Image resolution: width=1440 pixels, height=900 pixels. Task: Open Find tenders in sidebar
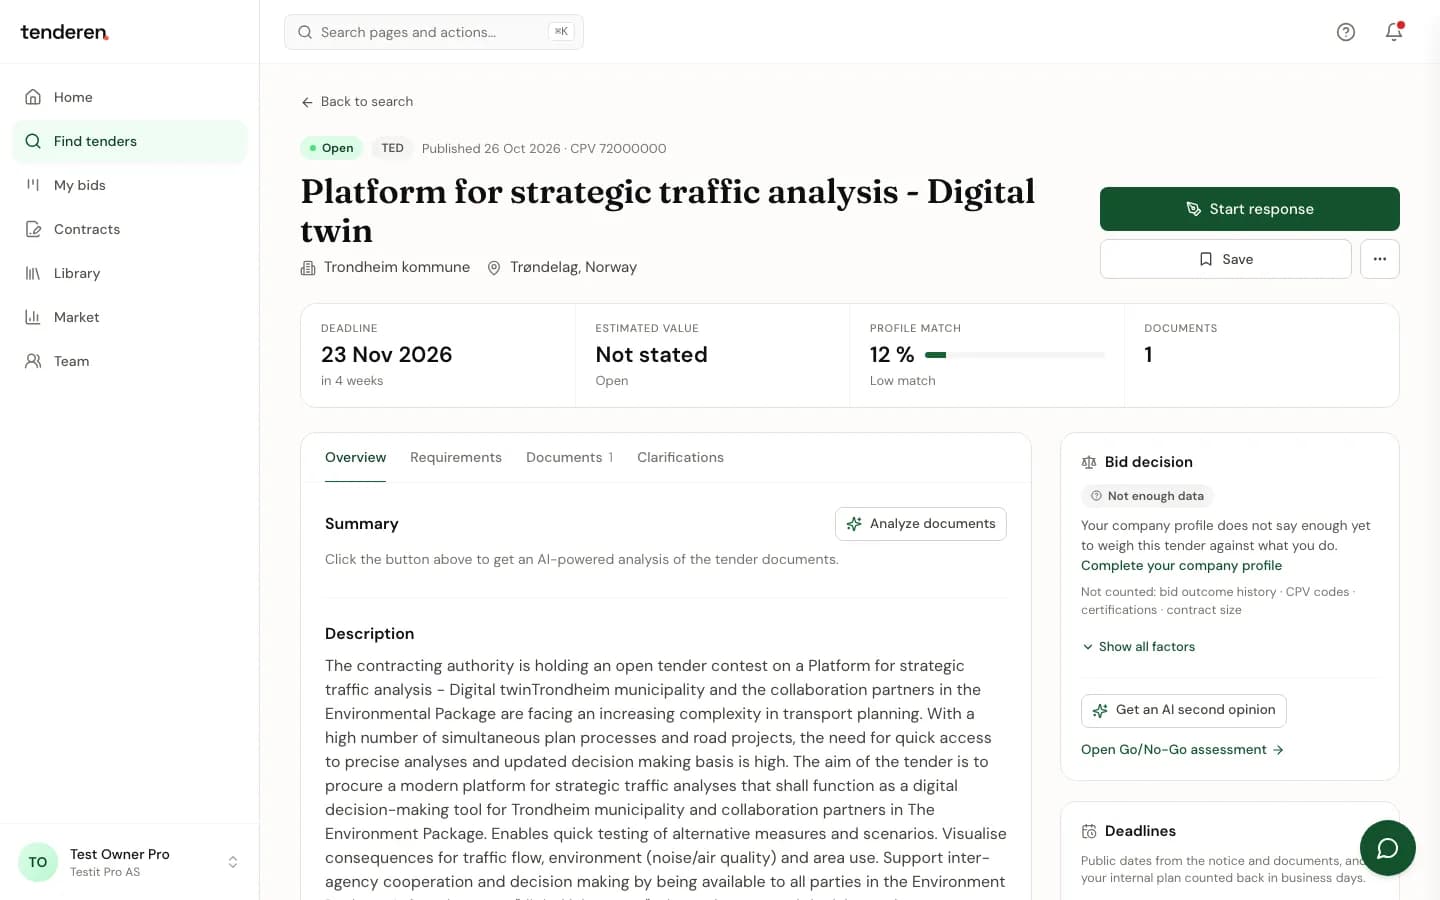130,141
